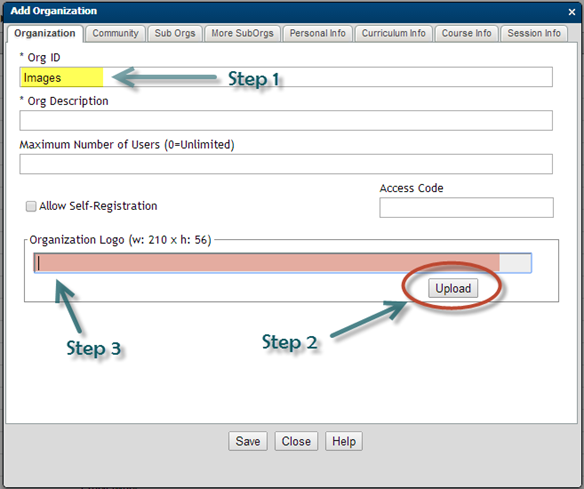Open the Curriculum Info tab
The image size is (584, 489).
point(393,34)
